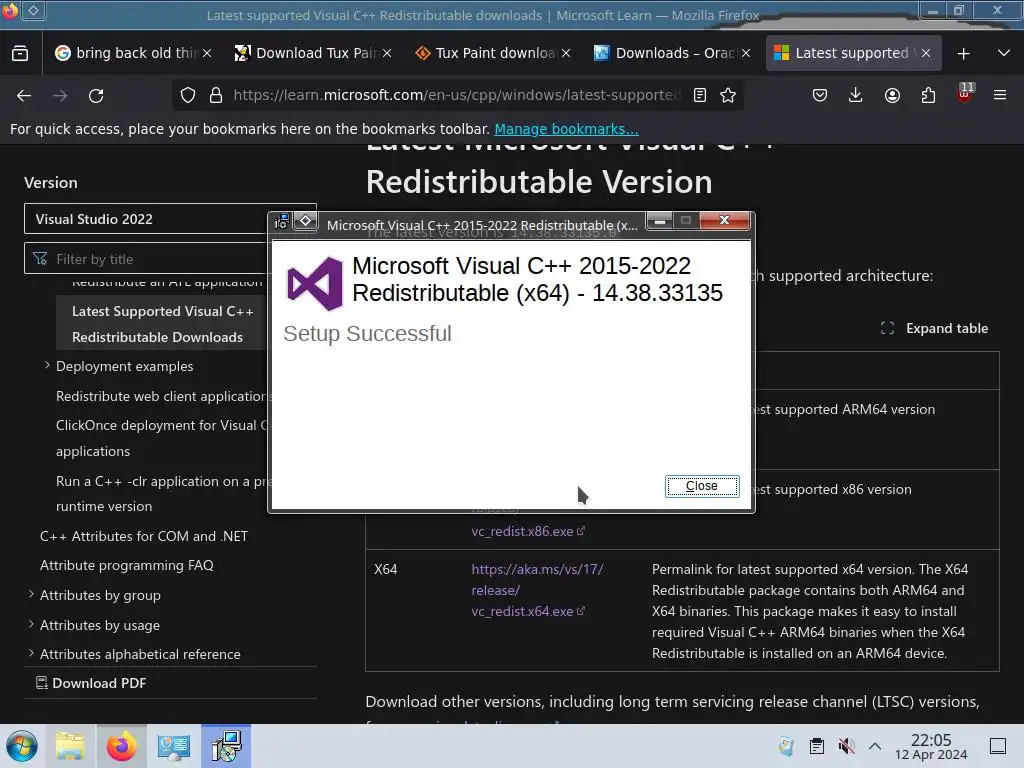This screenshot has height=768, width=1024.
Task: Click Download PDF button
Action: 91,683
